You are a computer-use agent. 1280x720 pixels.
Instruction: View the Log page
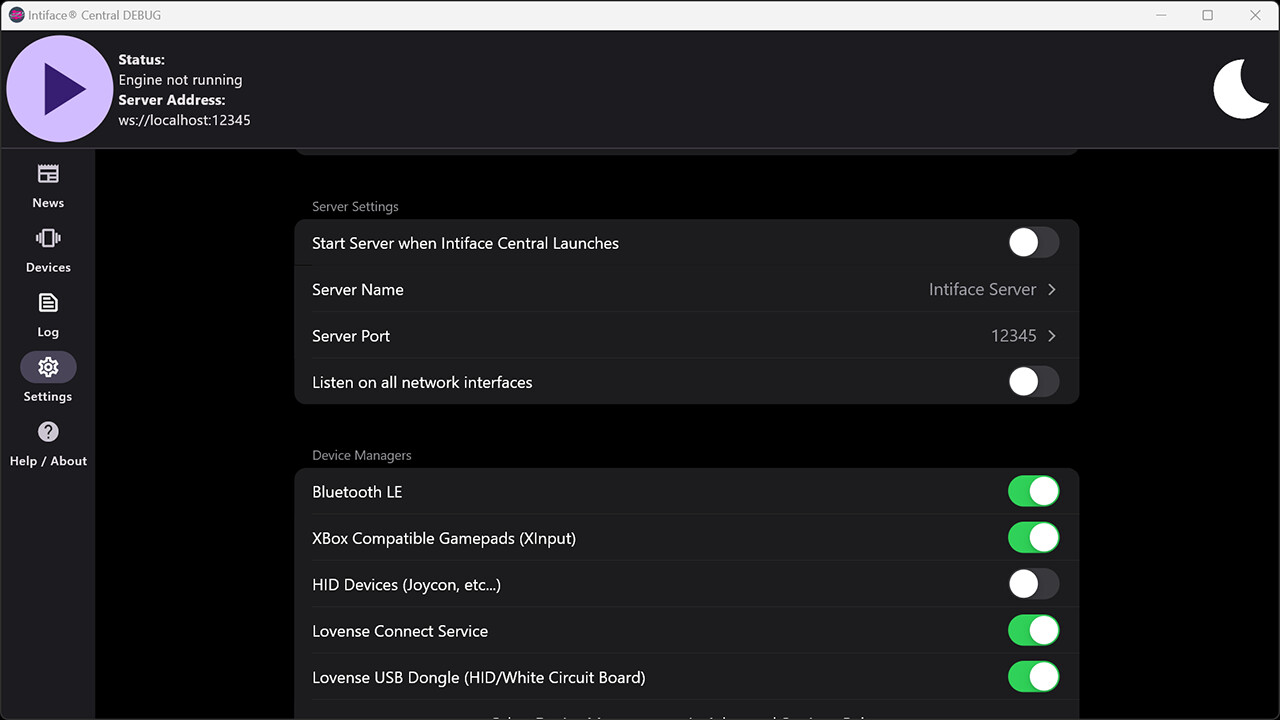click(x=47, y=315)
